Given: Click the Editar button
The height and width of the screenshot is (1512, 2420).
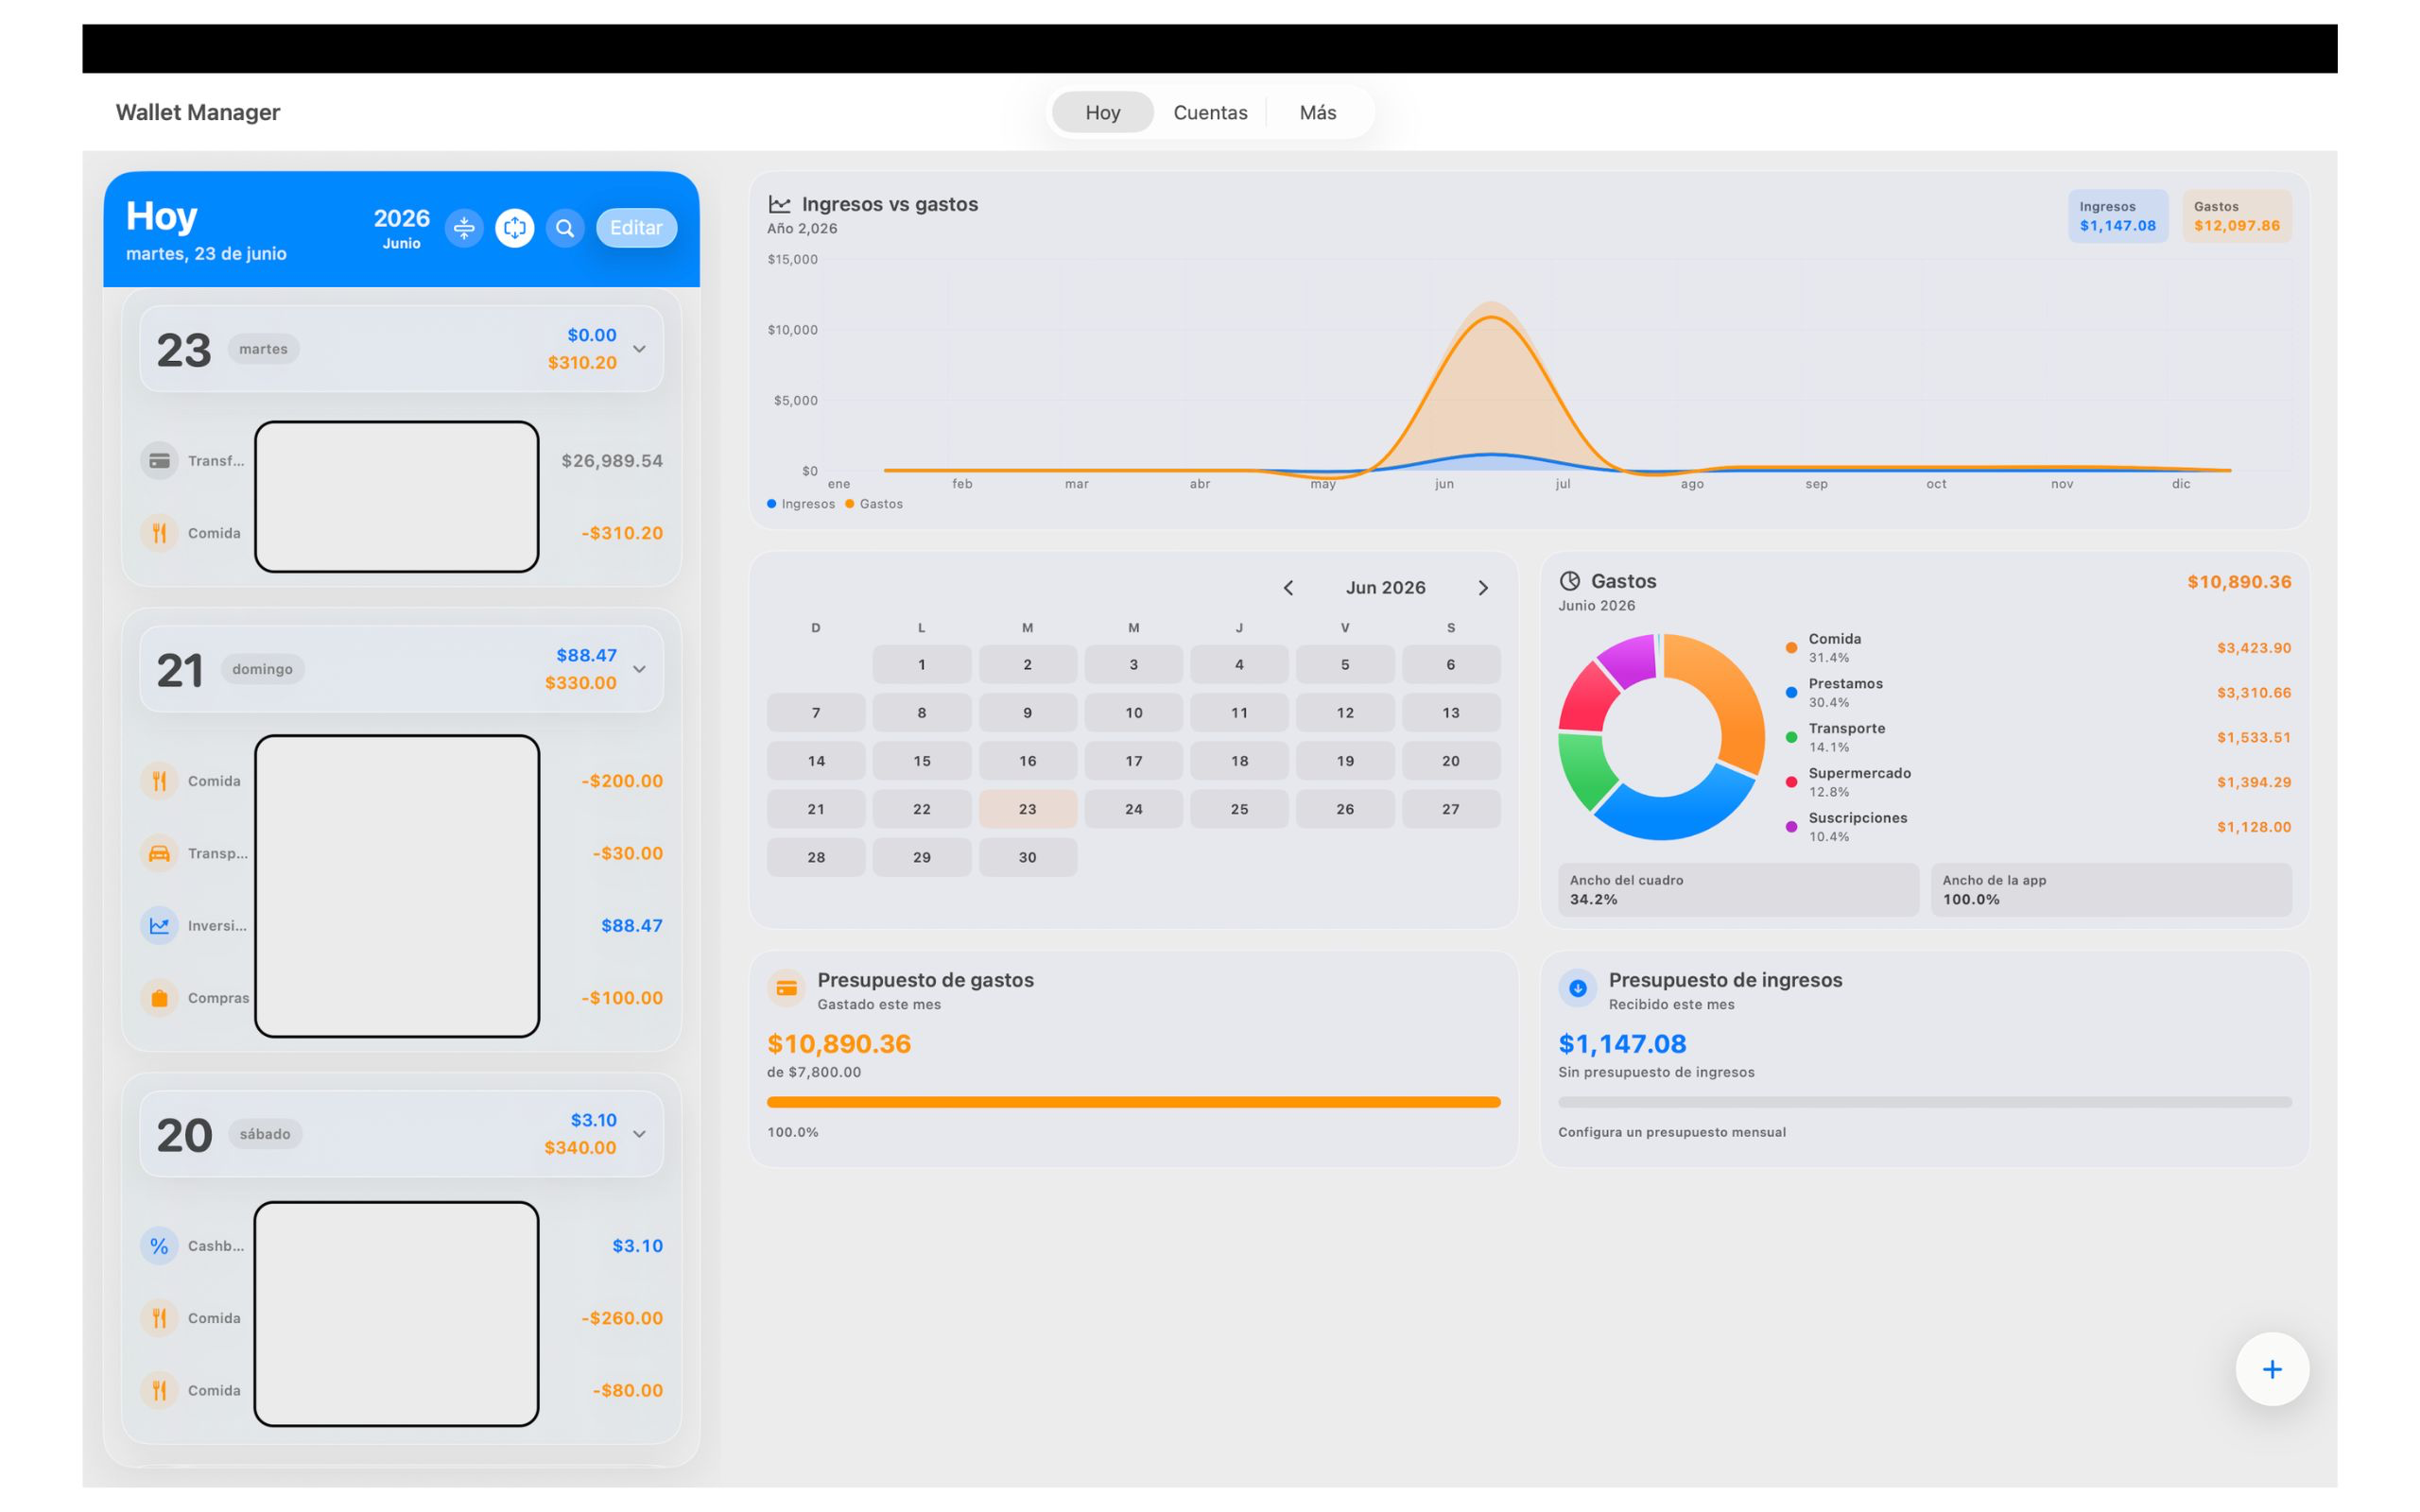Looking at the screenshot, I should pyautogui.click(x=636, y=228).
